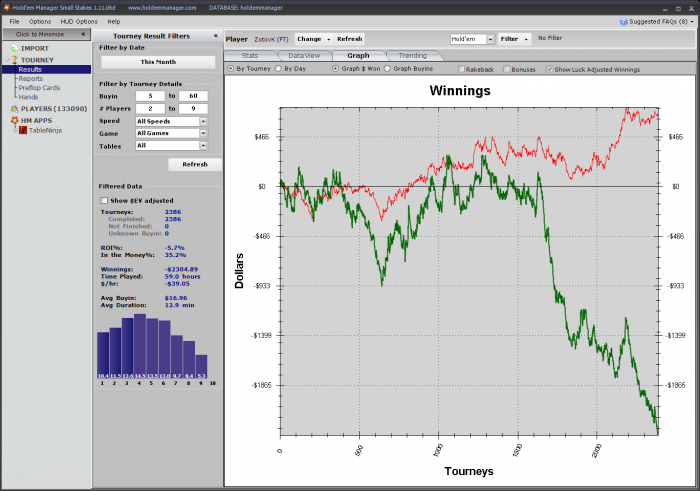Switch to the Trending tab

coord(412,55)
